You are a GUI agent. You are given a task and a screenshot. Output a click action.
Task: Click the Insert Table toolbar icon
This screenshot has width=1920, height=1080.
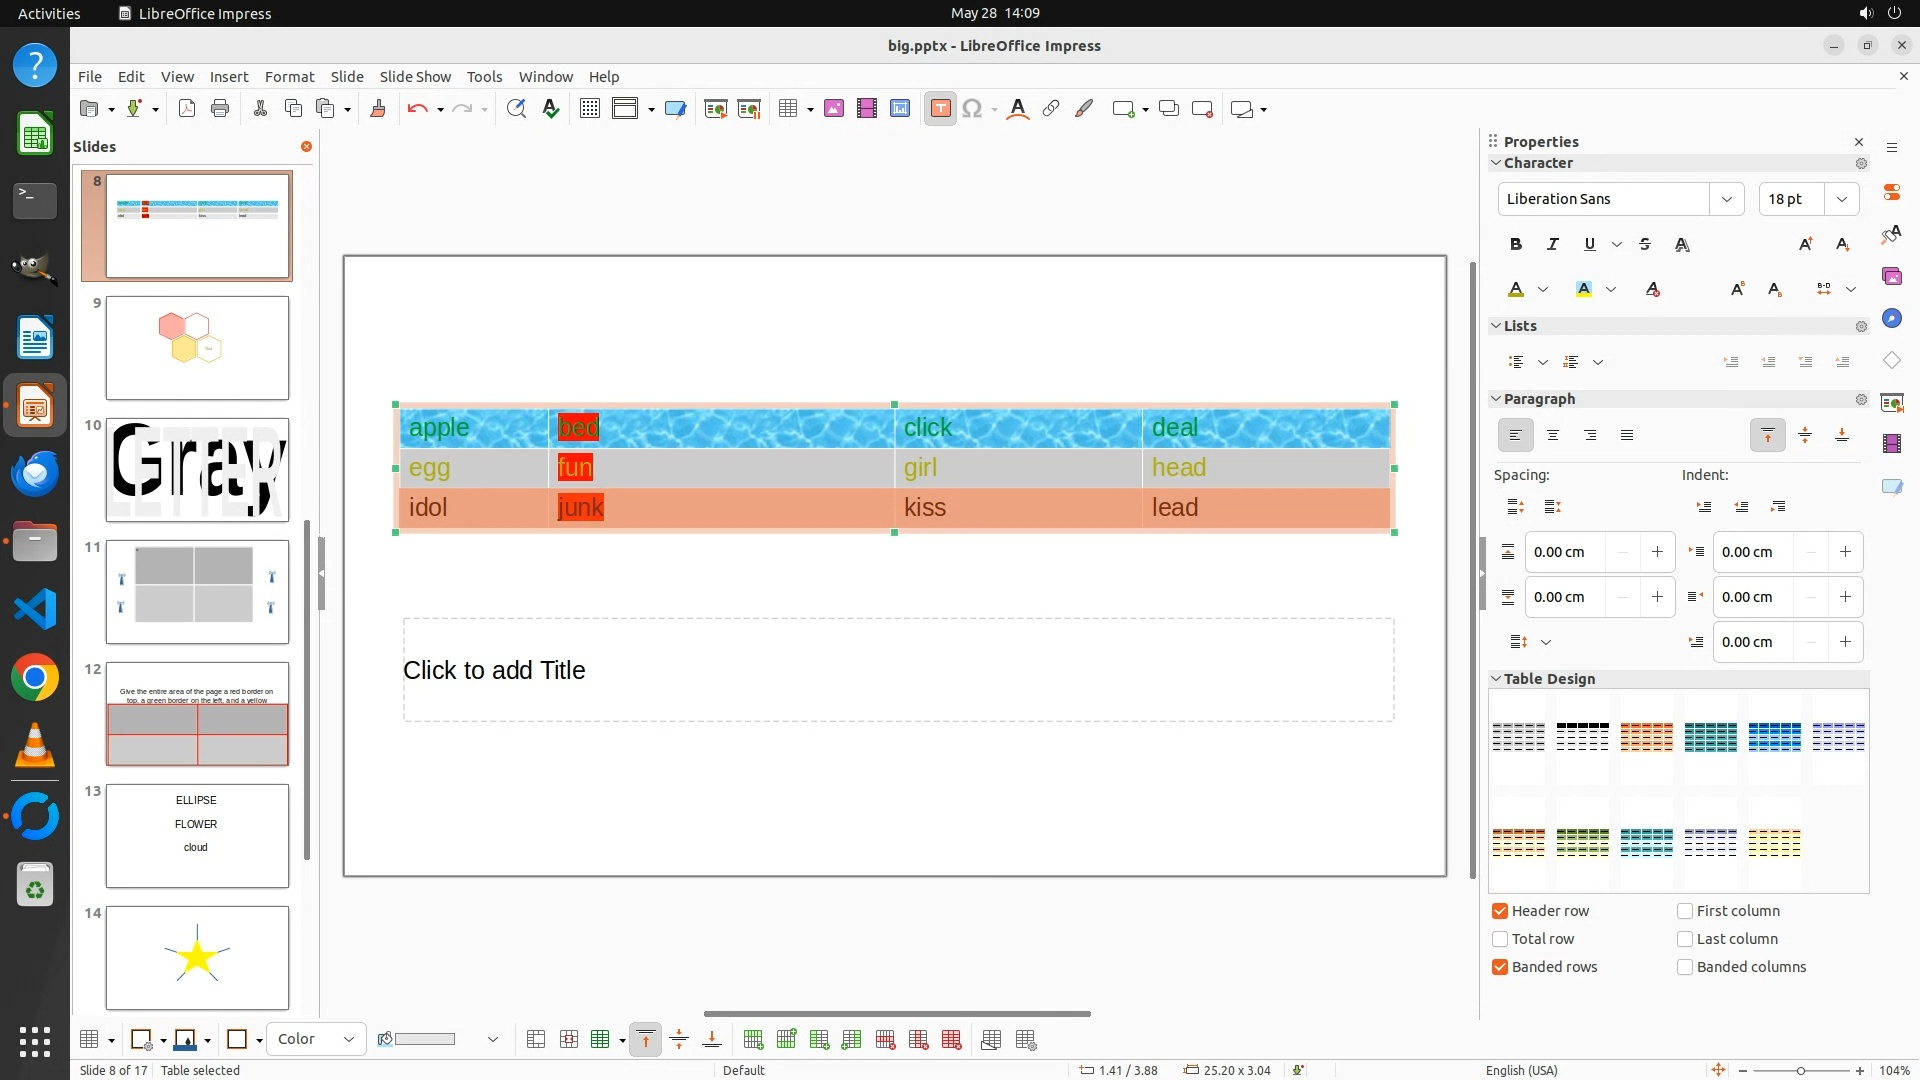click(x=788, y=109)
